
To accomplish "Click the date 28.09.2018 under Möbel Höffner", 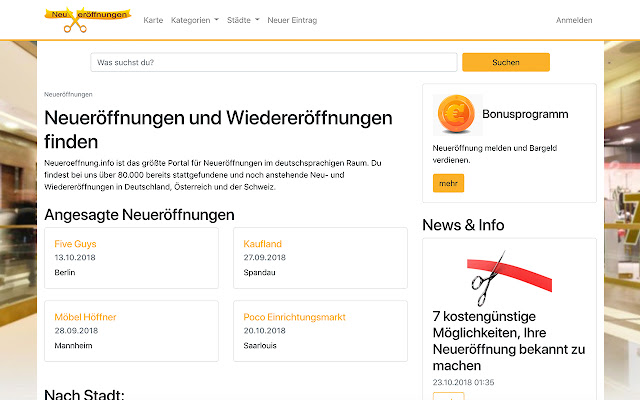I will [x=76, y=331].
